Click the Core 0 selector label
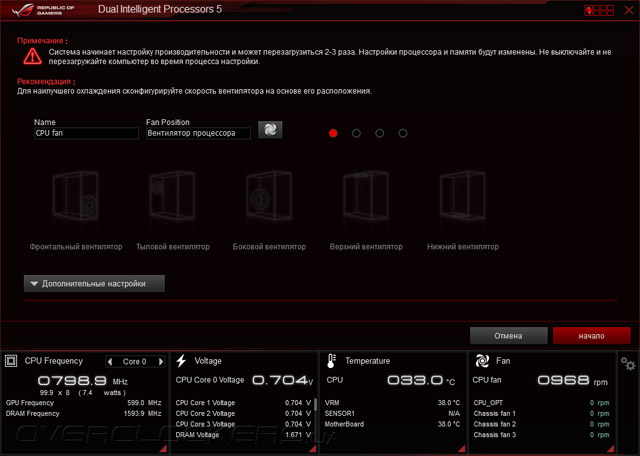Viewport: 640px width, 456px height. (134, 362)
